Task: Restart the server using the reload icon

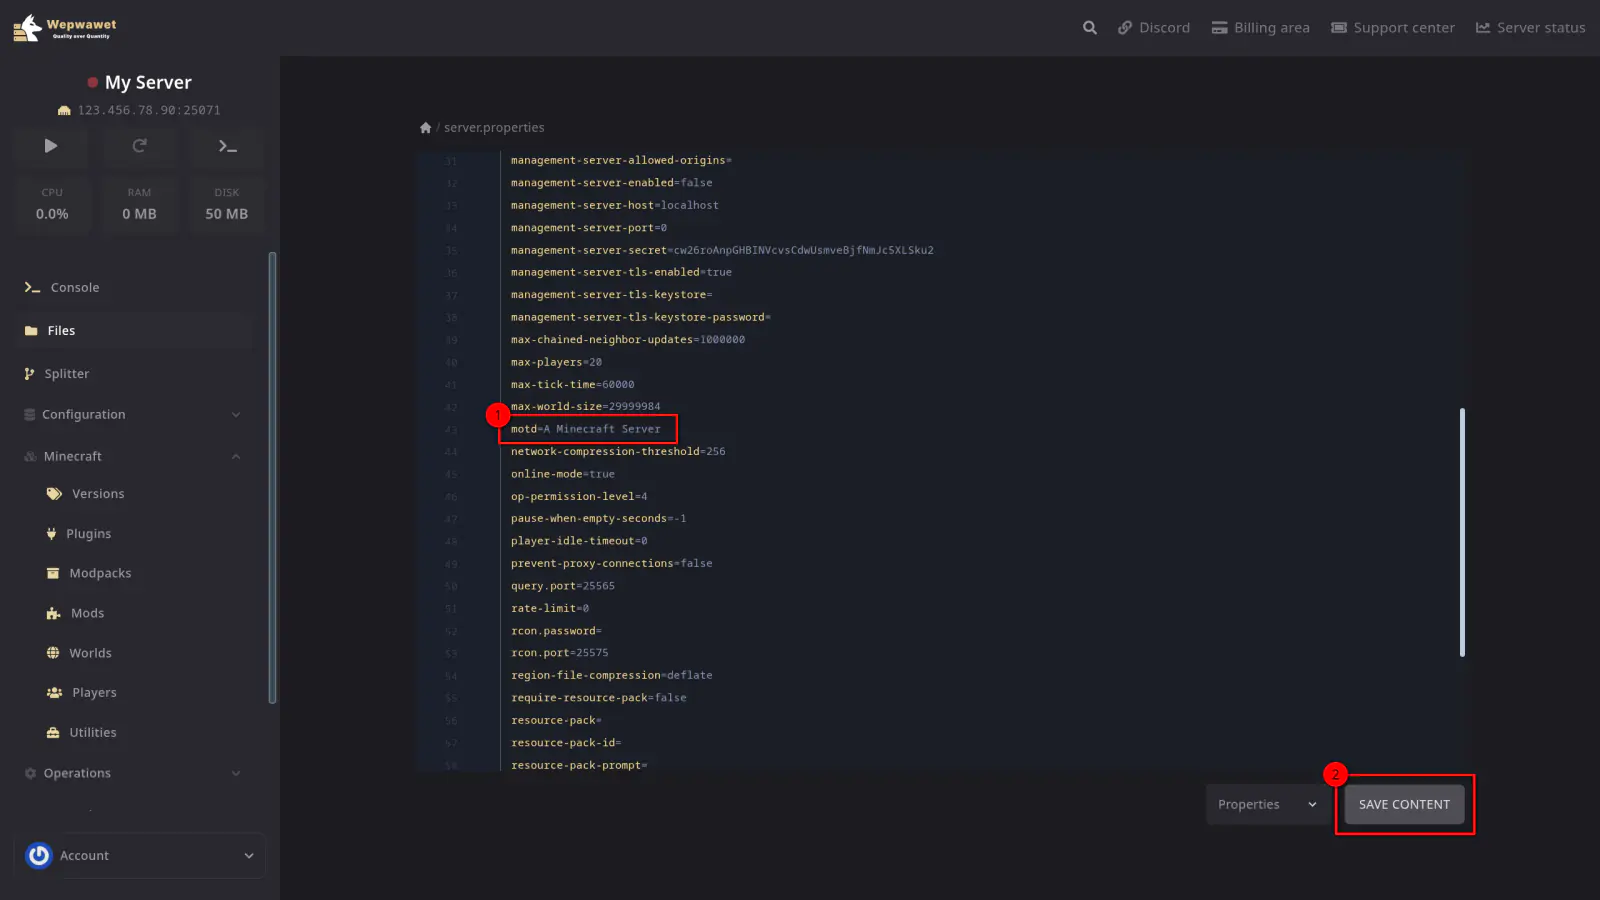Action: [139, 146]
